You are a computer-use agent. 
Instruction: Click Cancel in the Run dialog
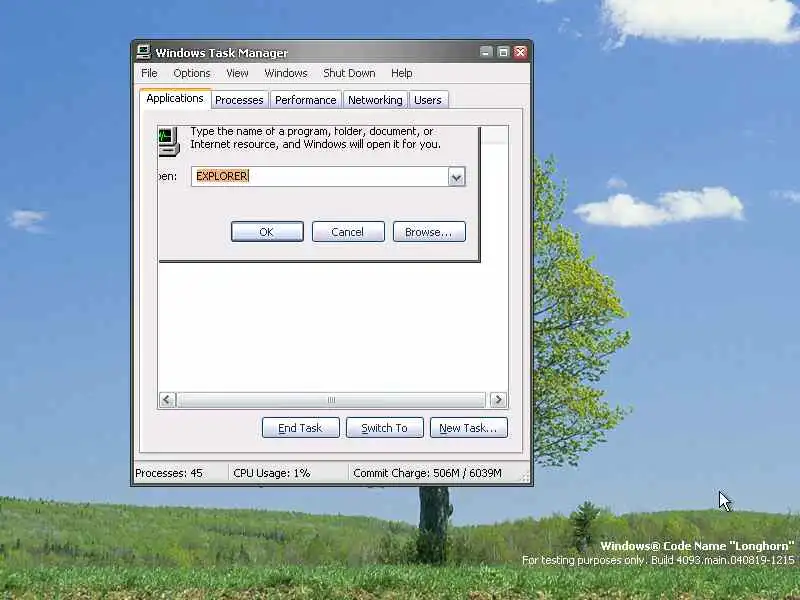348,232
